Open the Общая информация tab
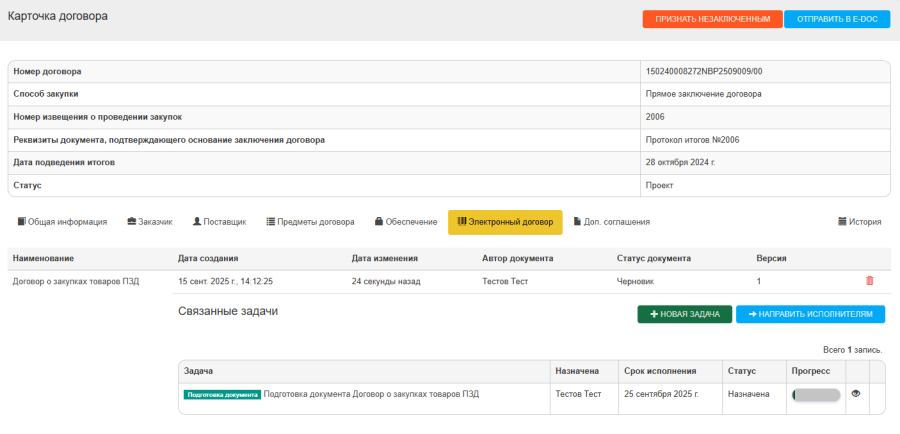 tap(62, 222)
